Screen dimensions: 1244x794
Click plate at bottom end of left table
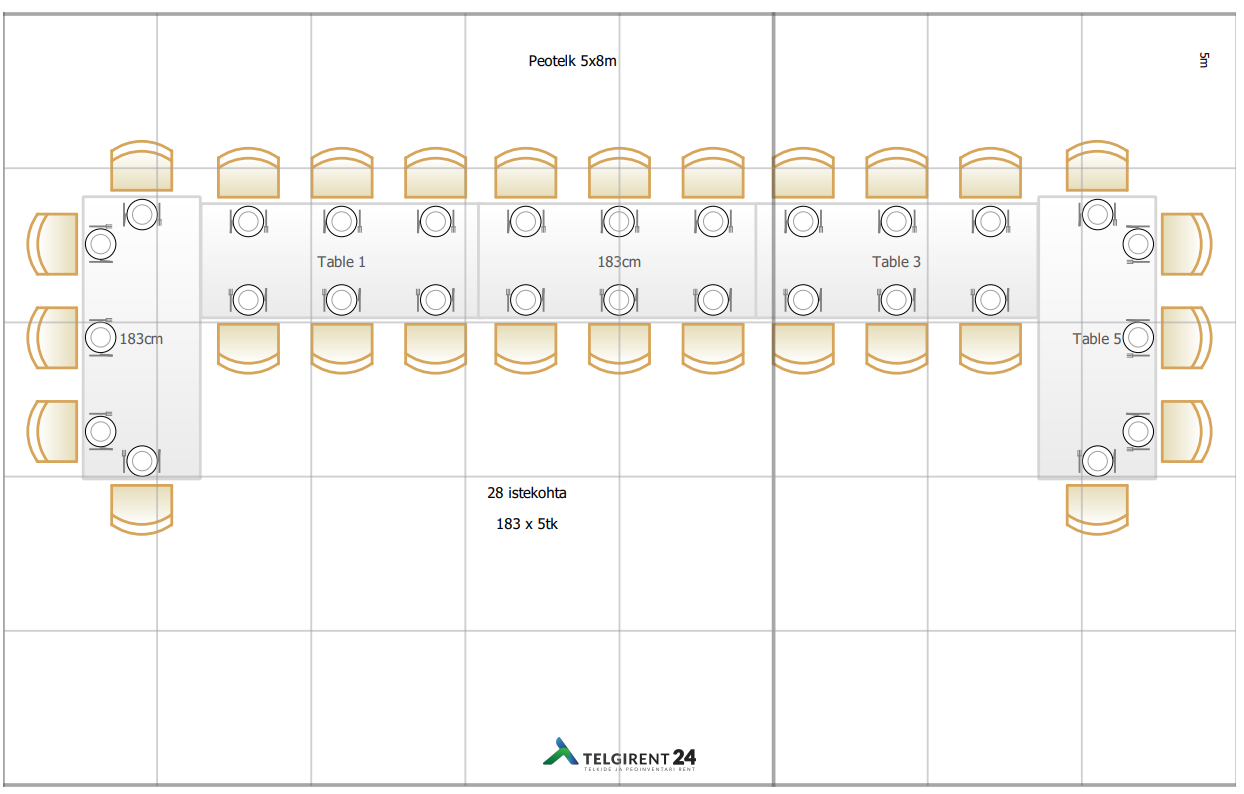pyautogui.click(x=142, y=460)
